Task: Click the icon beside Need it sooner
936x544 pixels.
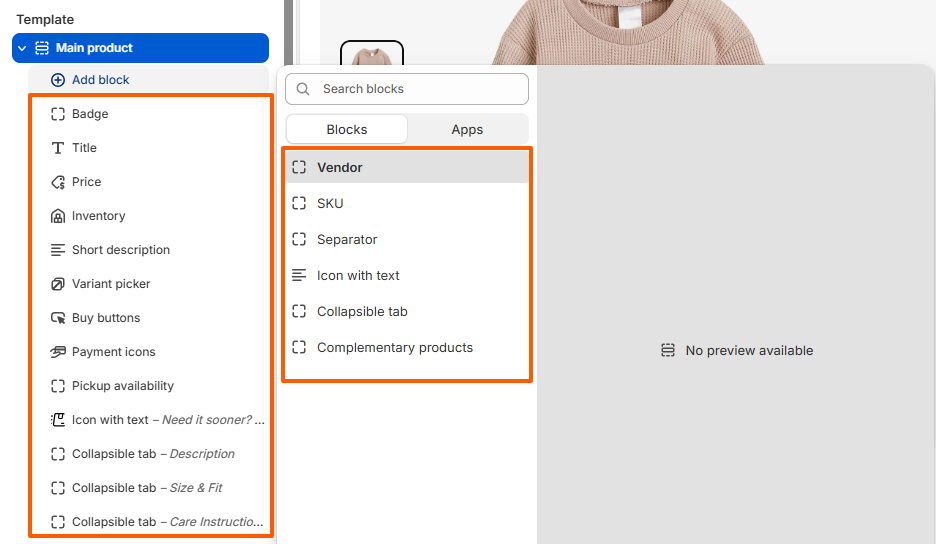Action: point(58,420)
